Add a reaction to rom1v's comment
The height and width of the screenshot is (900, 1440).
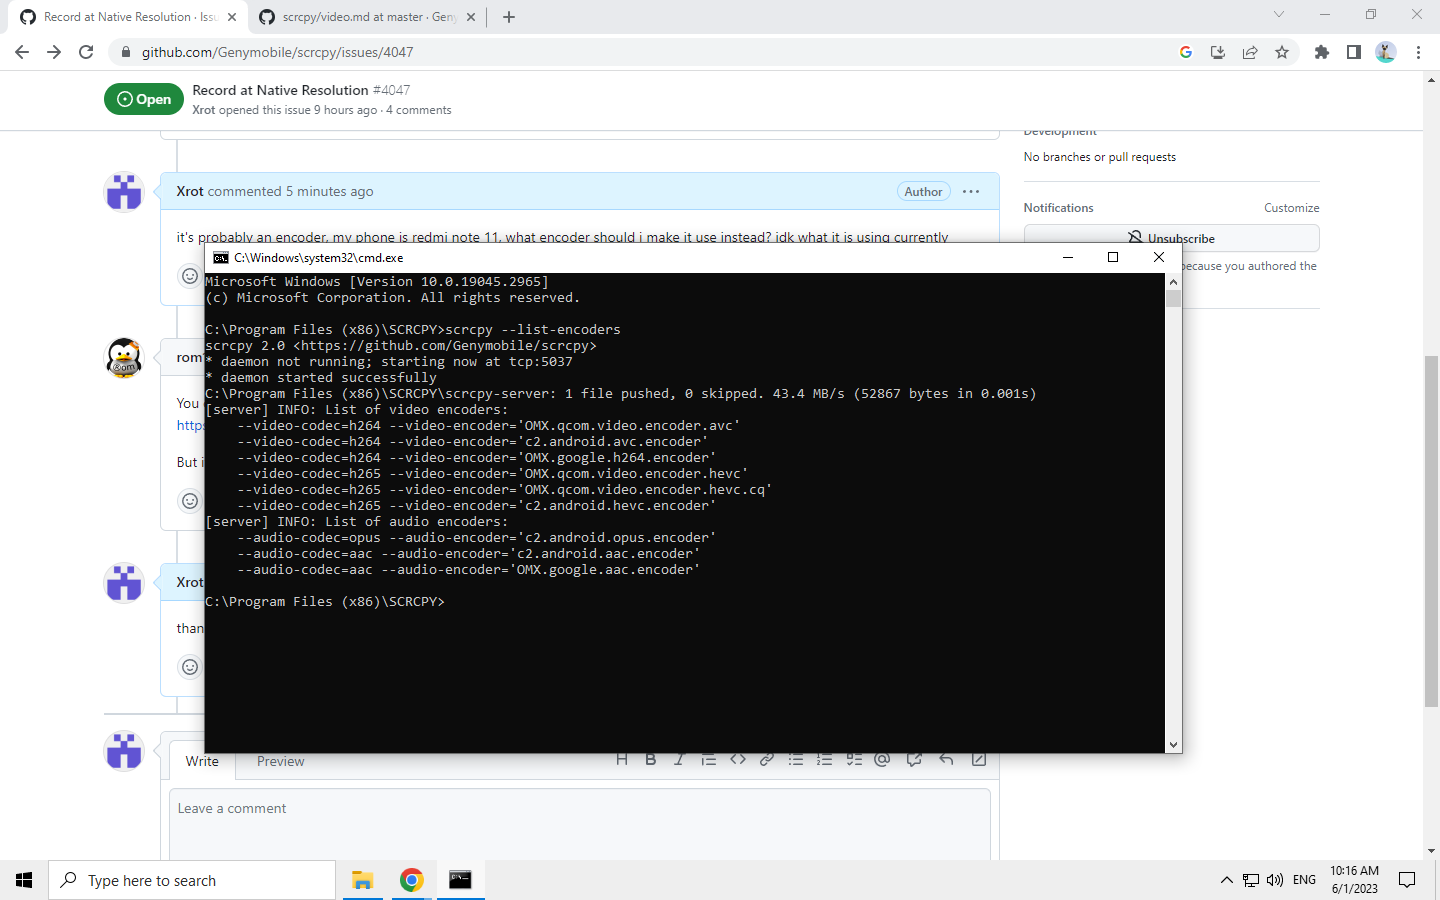point(190,500)
